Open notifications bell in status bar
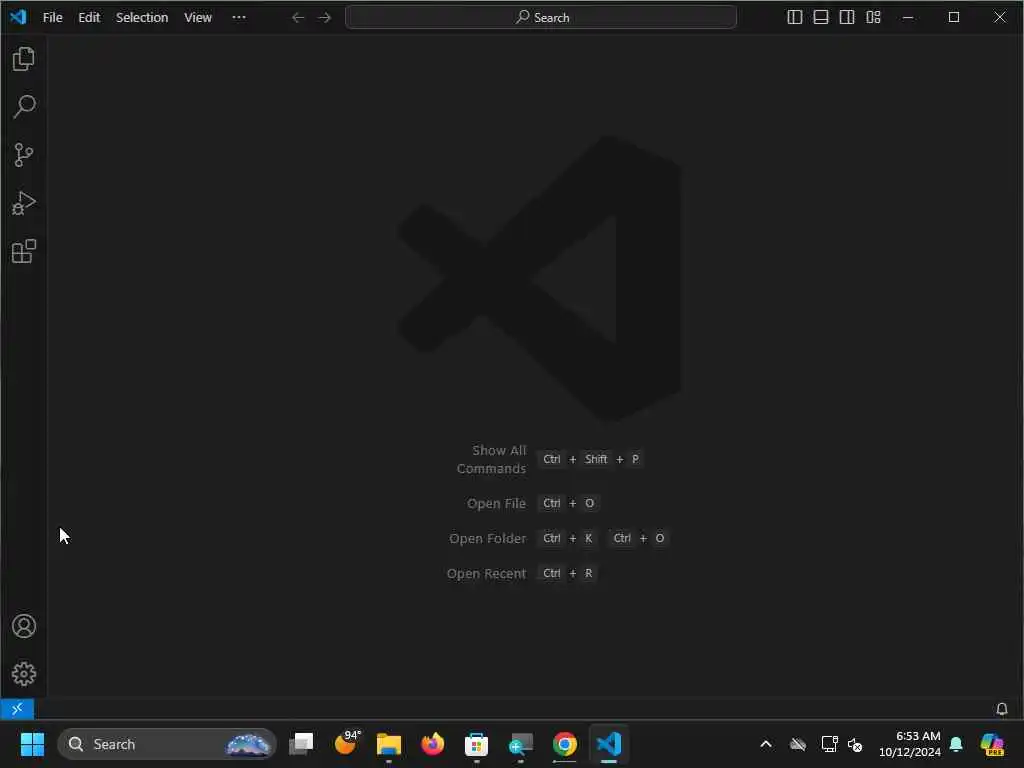The height and width of the screenshot is (768, 1024). coord(1002,709)
